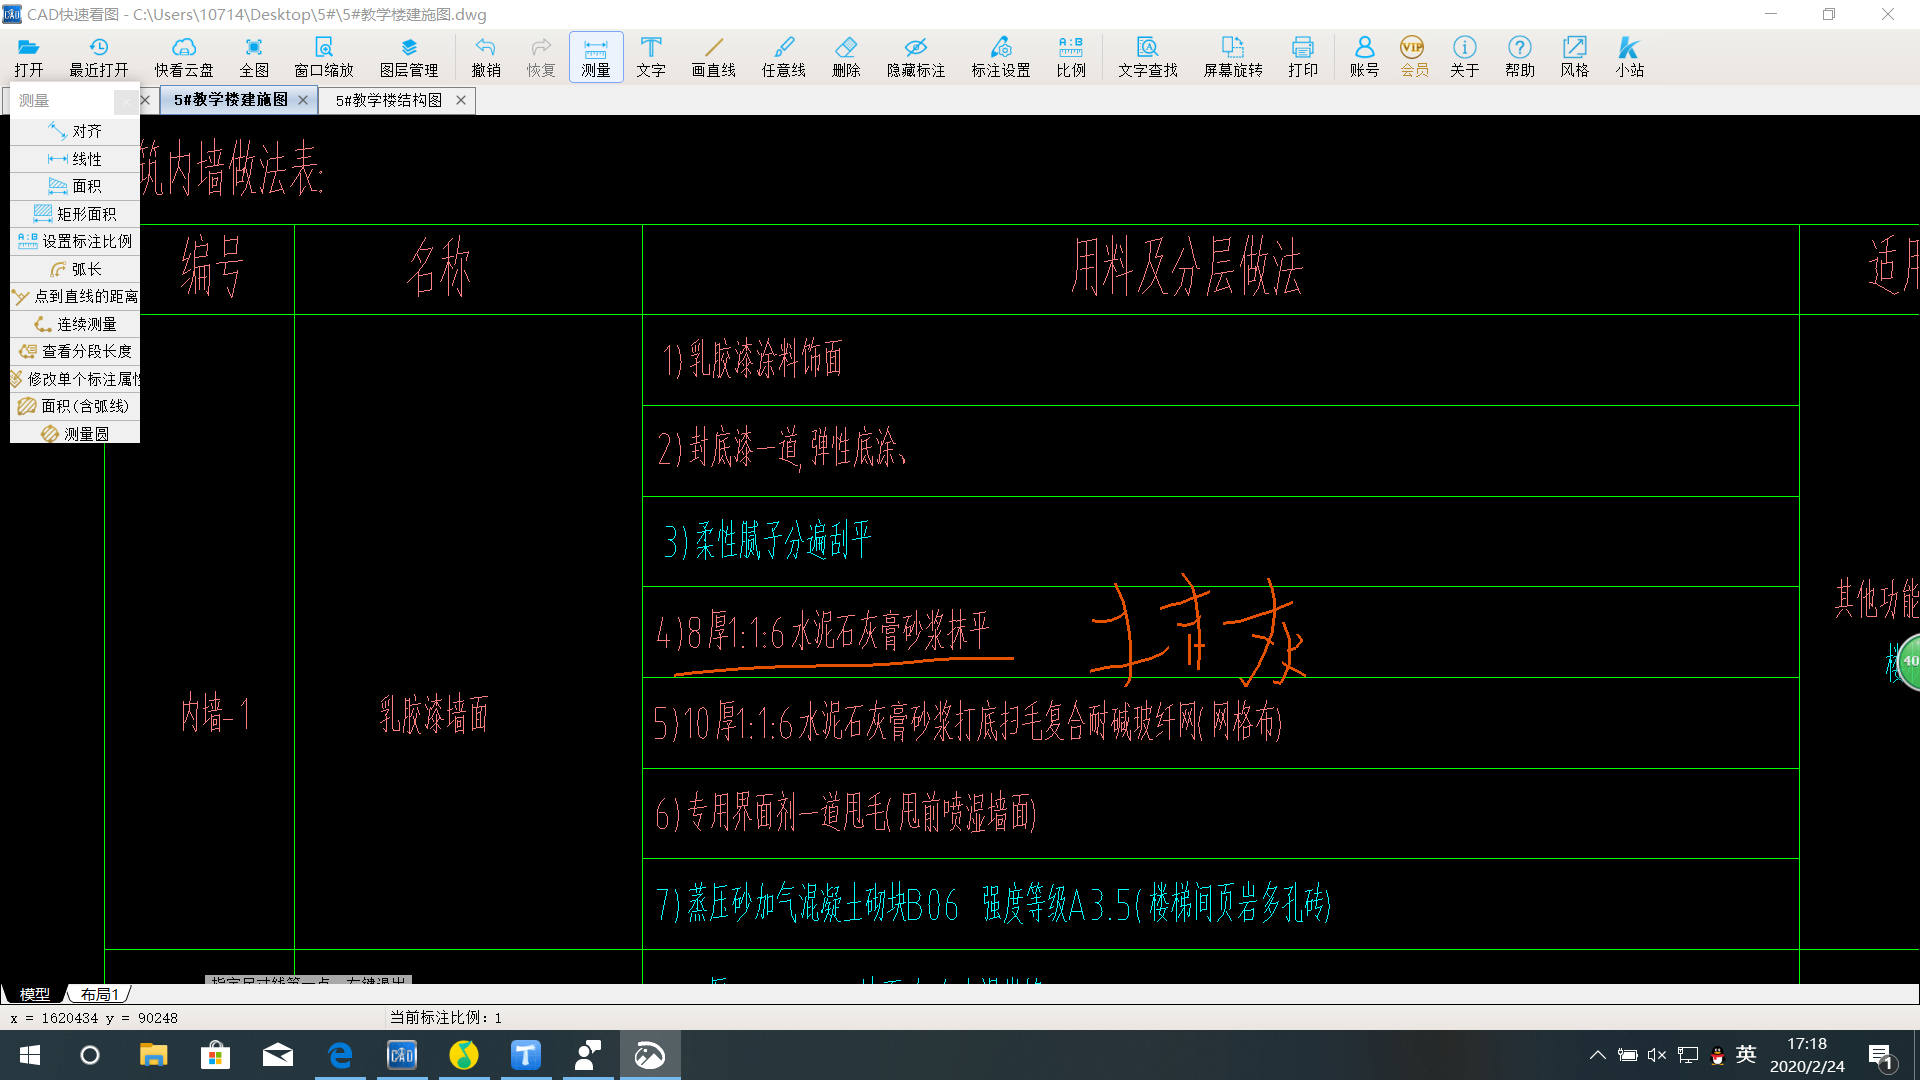
Task: Close the 5#教学楼结构图 tab
Action: click(461, 100)
